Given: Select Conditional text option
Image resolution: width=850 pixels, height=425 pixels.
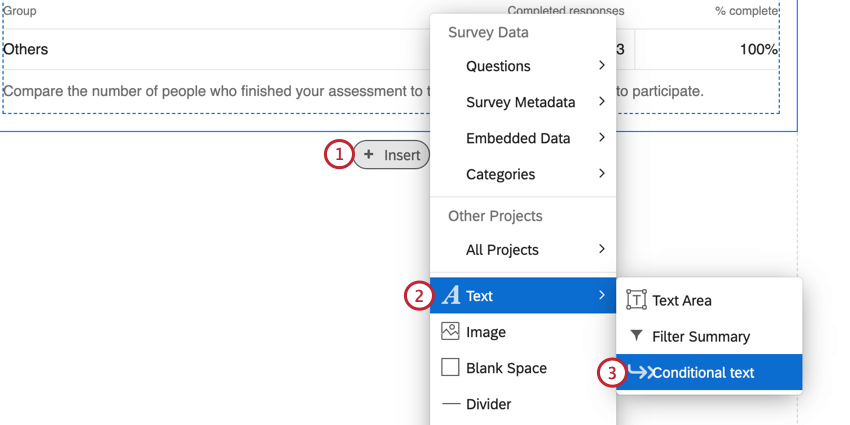Looking at the screenshot, I should 703,372.
